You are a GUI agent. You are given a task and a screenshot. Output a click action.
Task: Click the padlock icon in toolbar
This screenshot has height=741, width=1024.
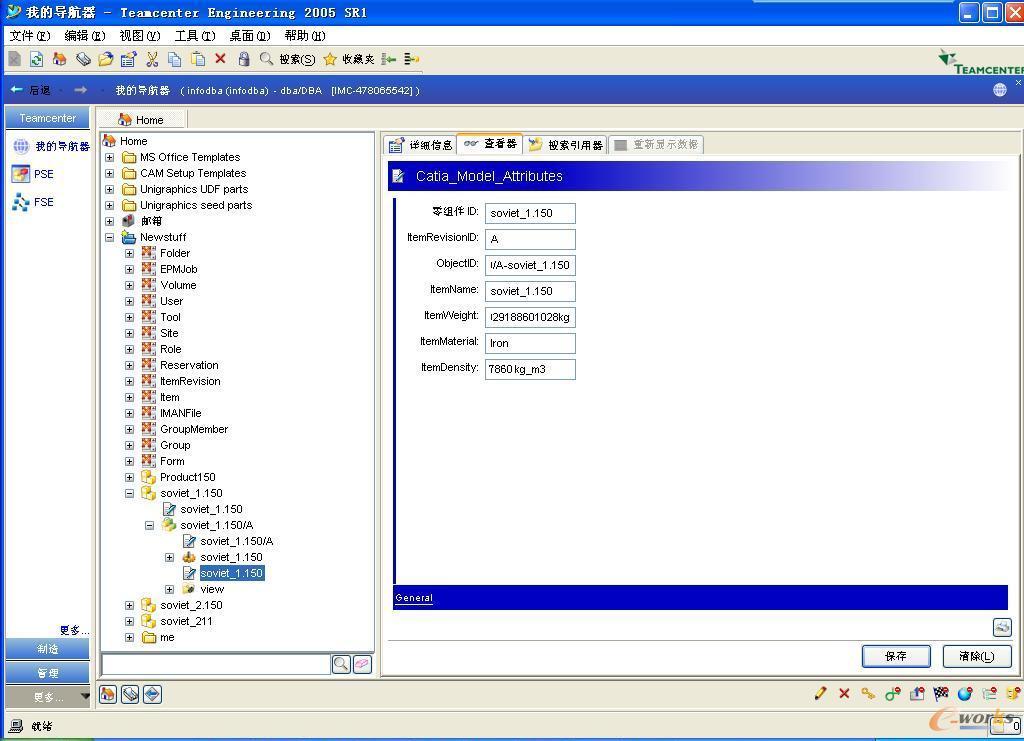(244, 59)
